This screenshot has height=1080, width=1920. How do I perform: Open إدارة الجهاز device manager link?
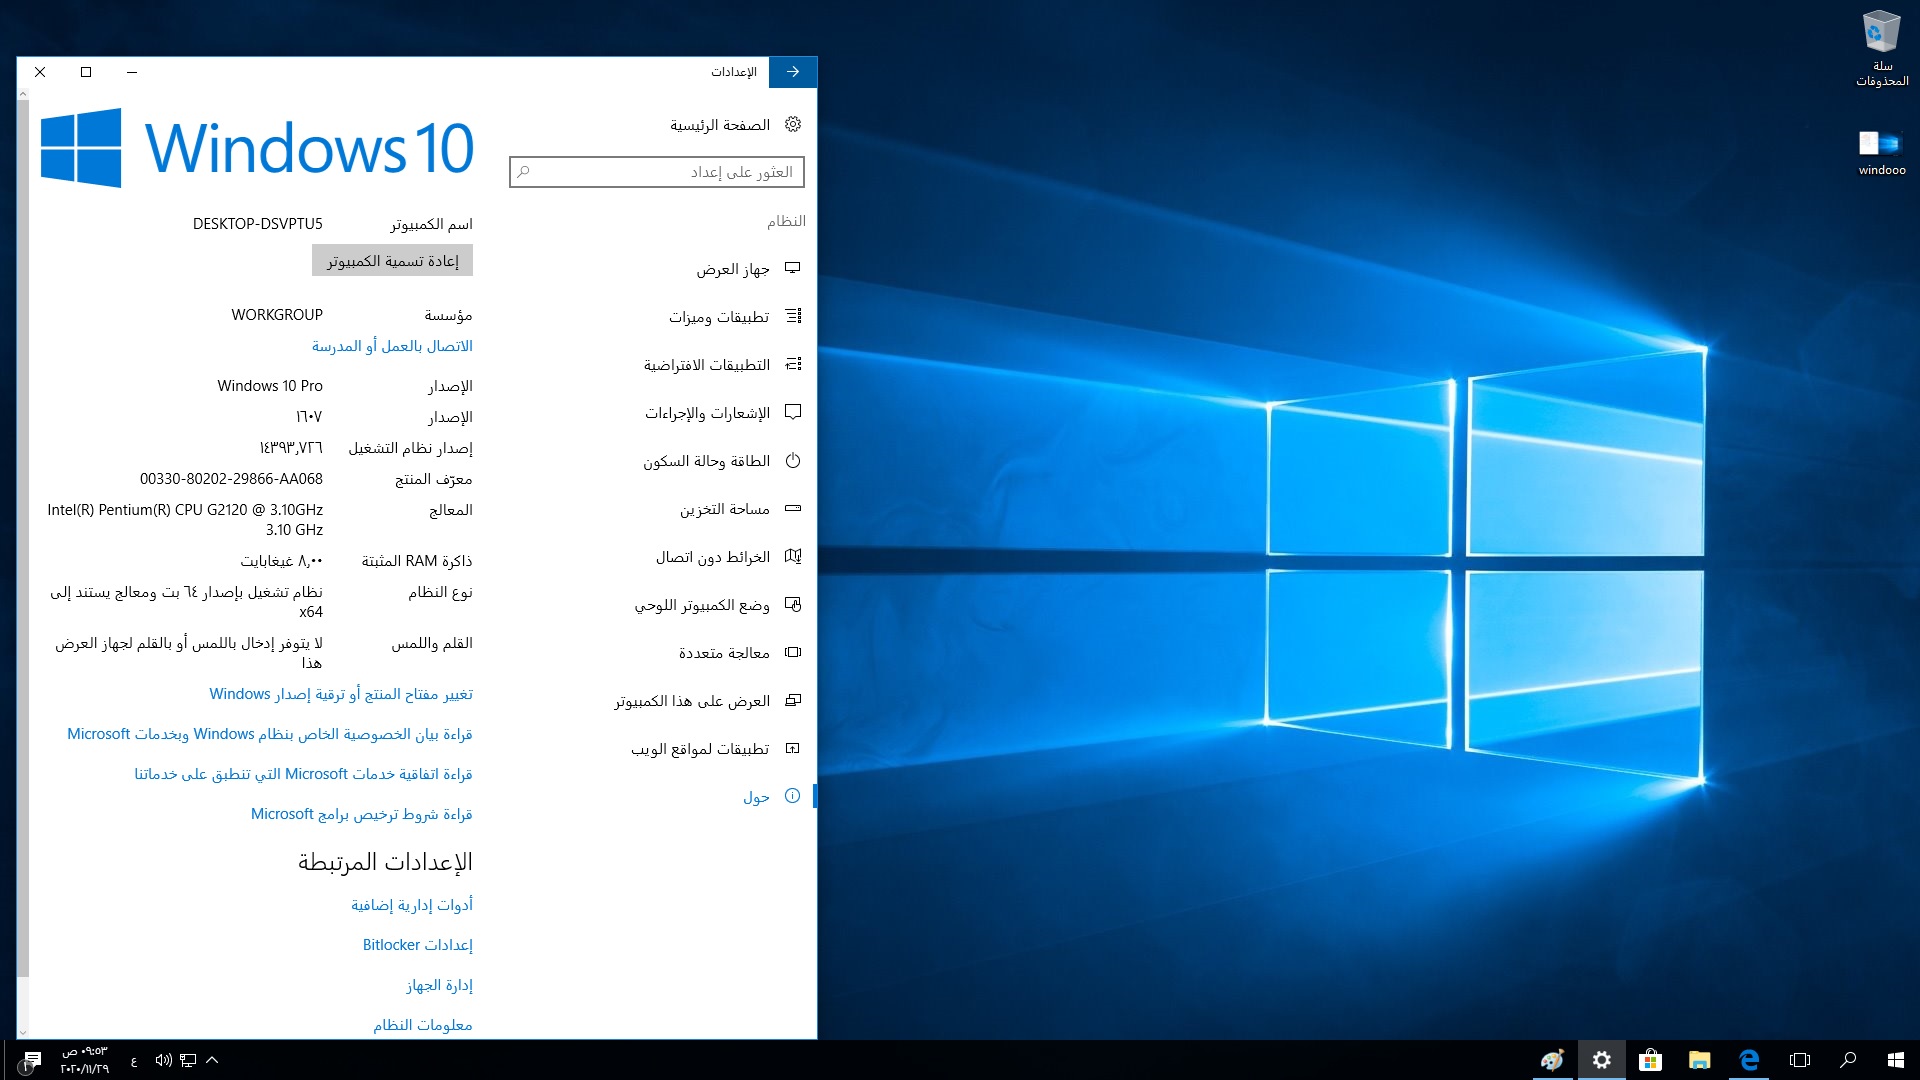[x=439, y=986]
